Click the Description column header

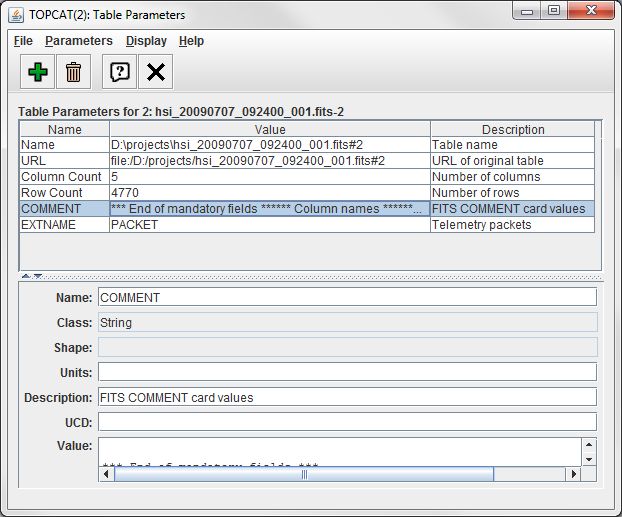pos(513,129)
